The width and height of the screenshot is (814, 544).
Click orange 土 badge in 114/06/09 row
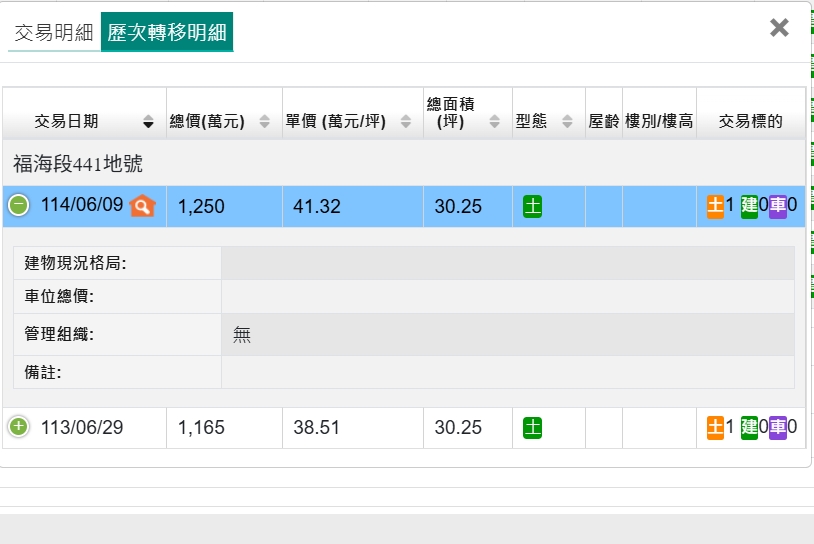point(715,206)
